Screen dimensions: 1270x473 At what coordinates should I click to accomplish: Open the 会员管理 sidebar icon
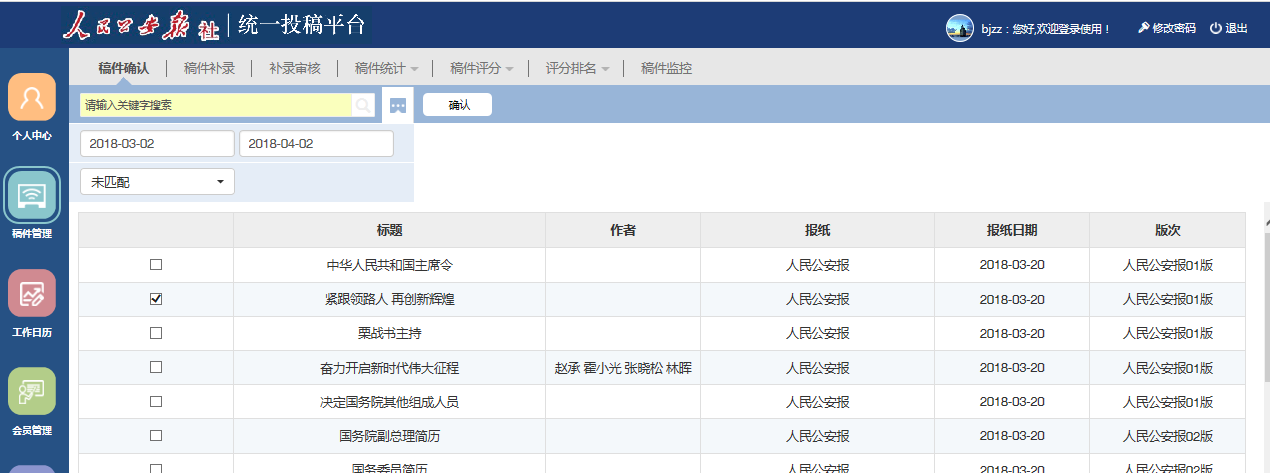click(32, 391)
